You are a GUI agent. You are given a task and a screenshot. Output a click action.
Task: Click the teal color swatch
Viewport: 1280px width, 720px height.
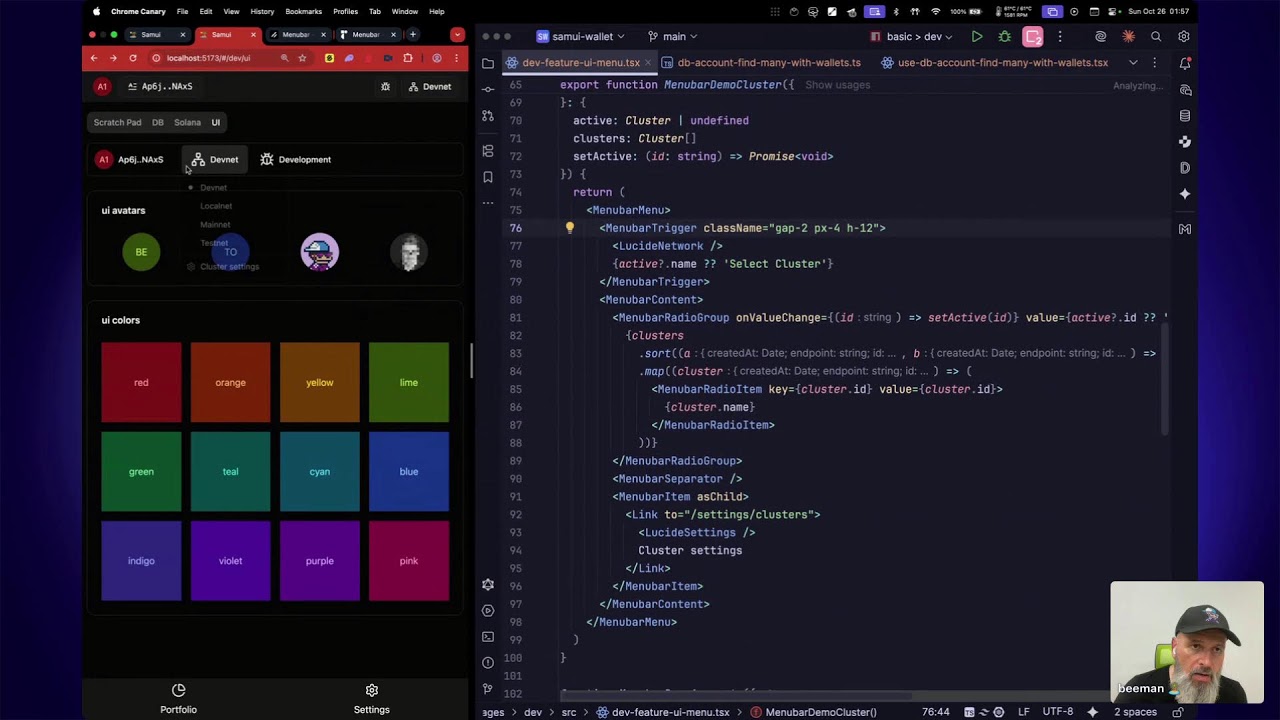tap(230, 472)
